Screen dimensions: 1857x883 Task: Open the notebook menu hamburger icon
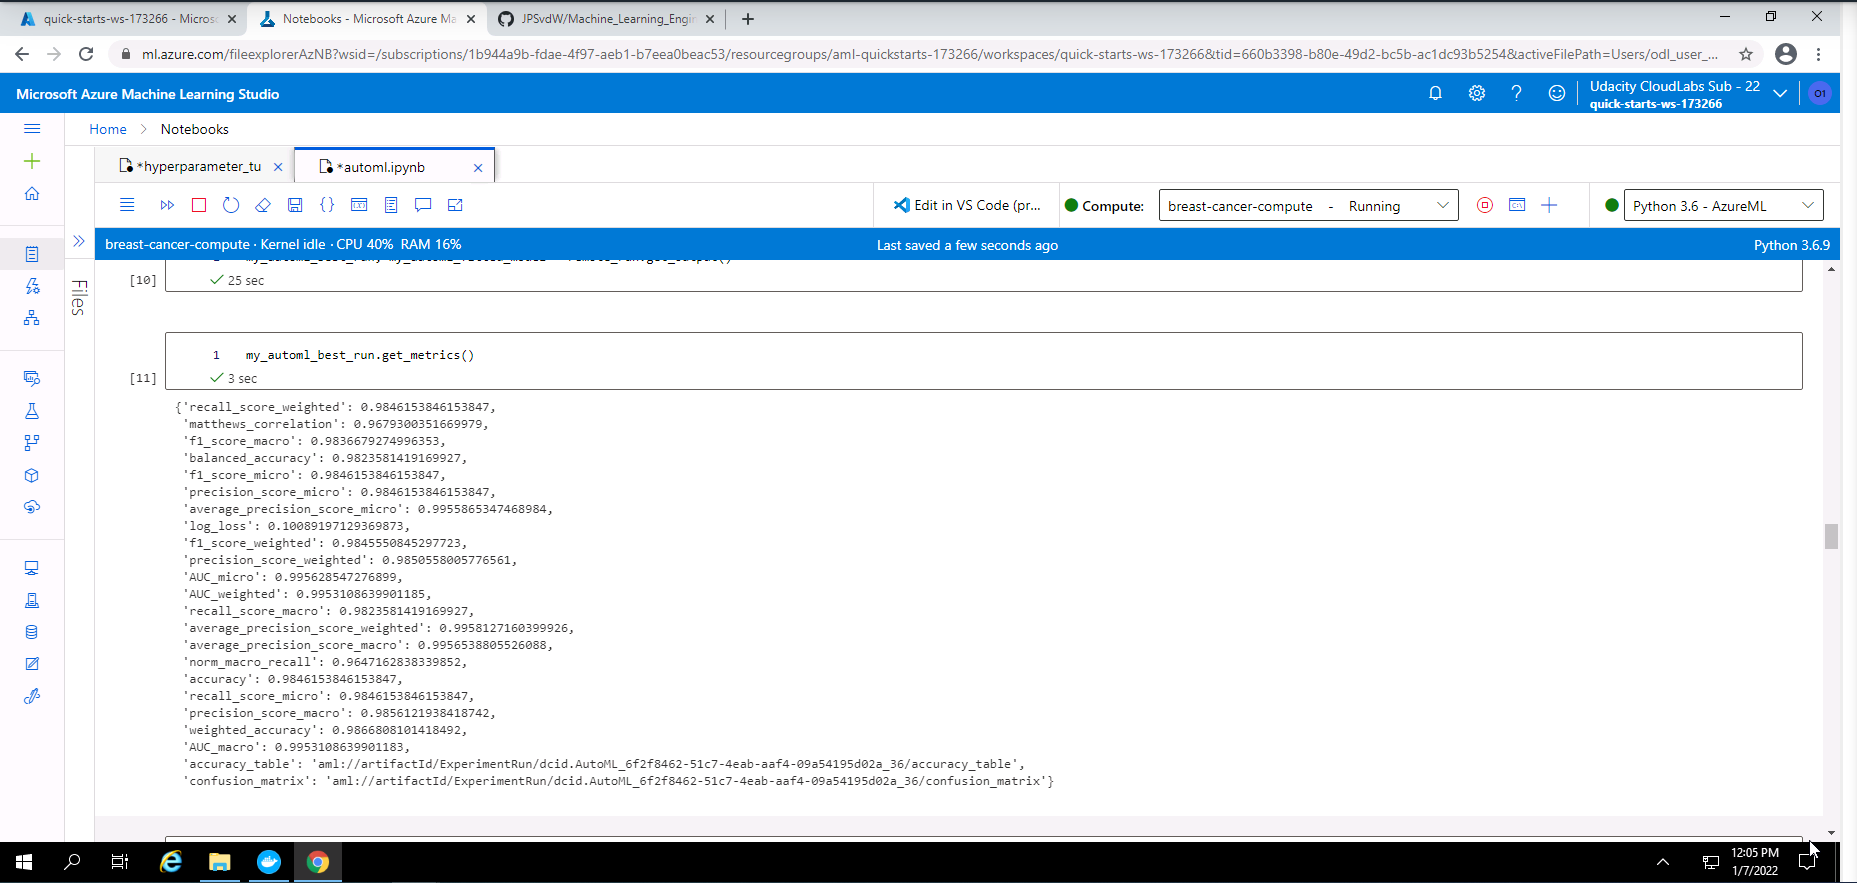pyautogui.click(x=127, y=205)
